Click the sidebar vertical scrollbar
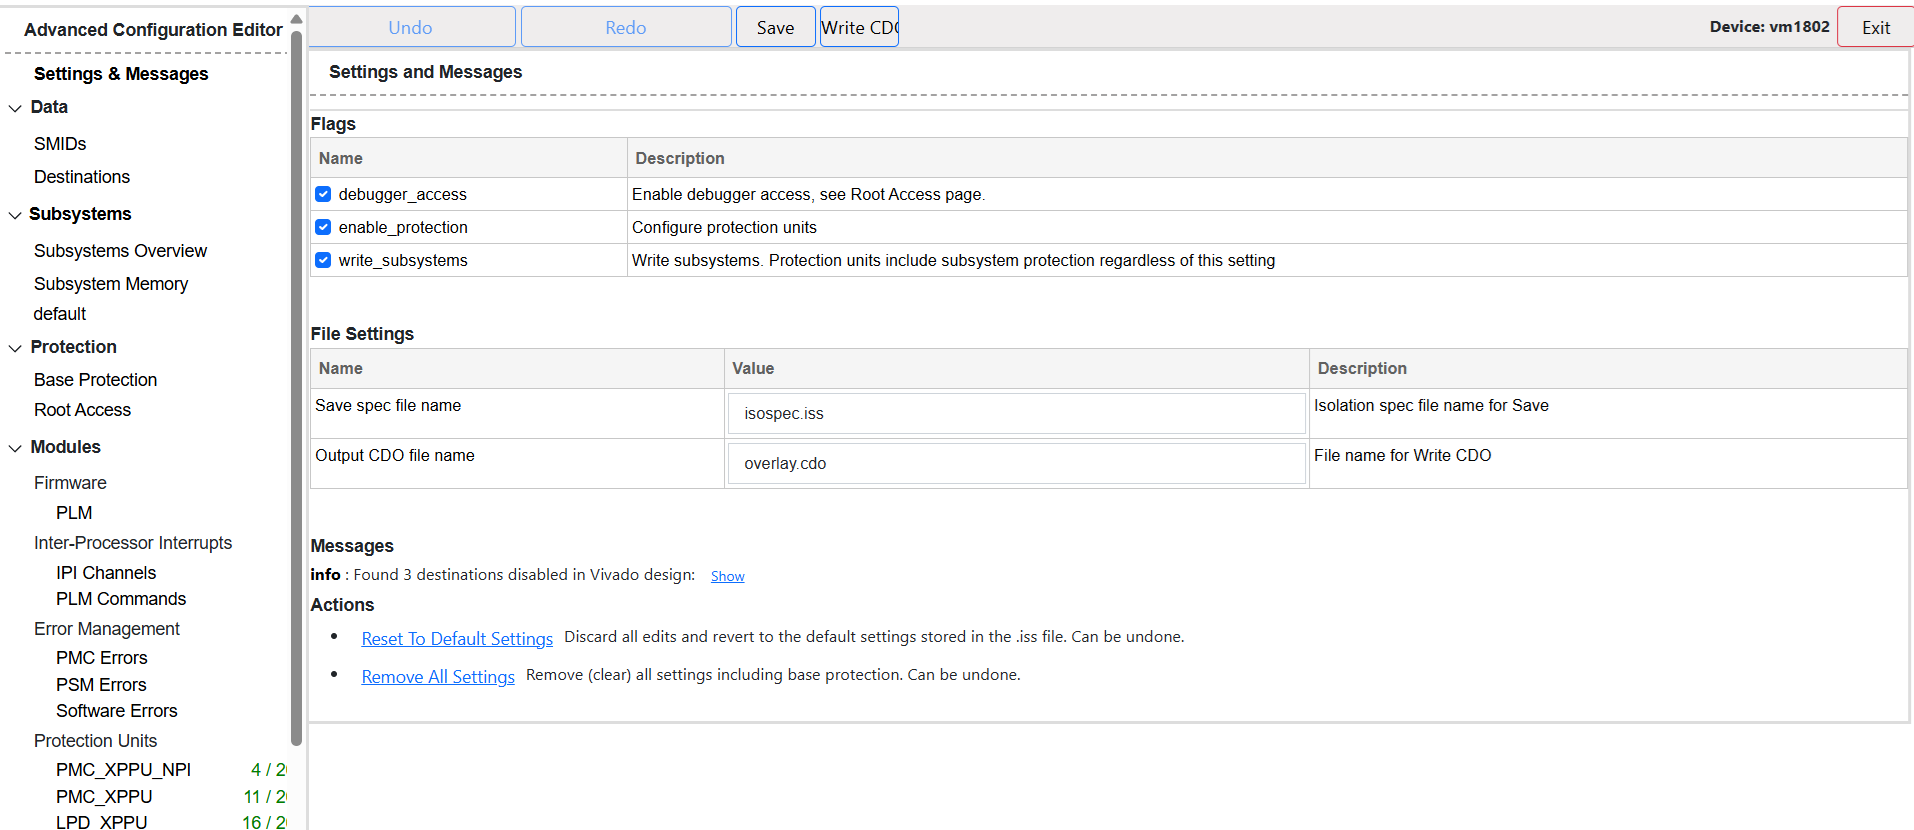 click(296, 400)
